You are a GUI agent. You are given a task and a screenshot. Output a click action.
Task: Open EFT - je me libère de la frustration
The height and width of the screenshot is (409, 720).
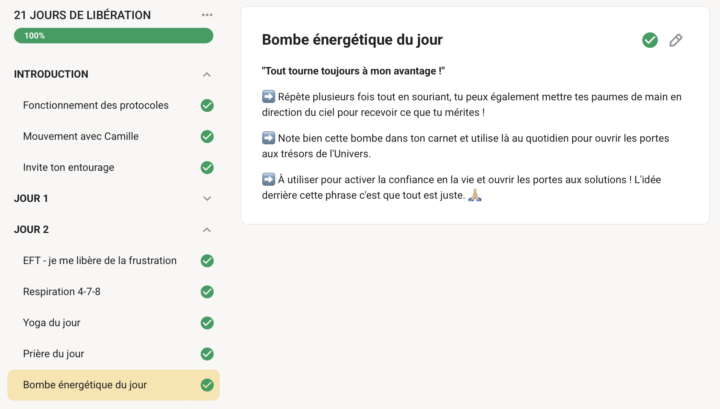[x=100, y=261]
